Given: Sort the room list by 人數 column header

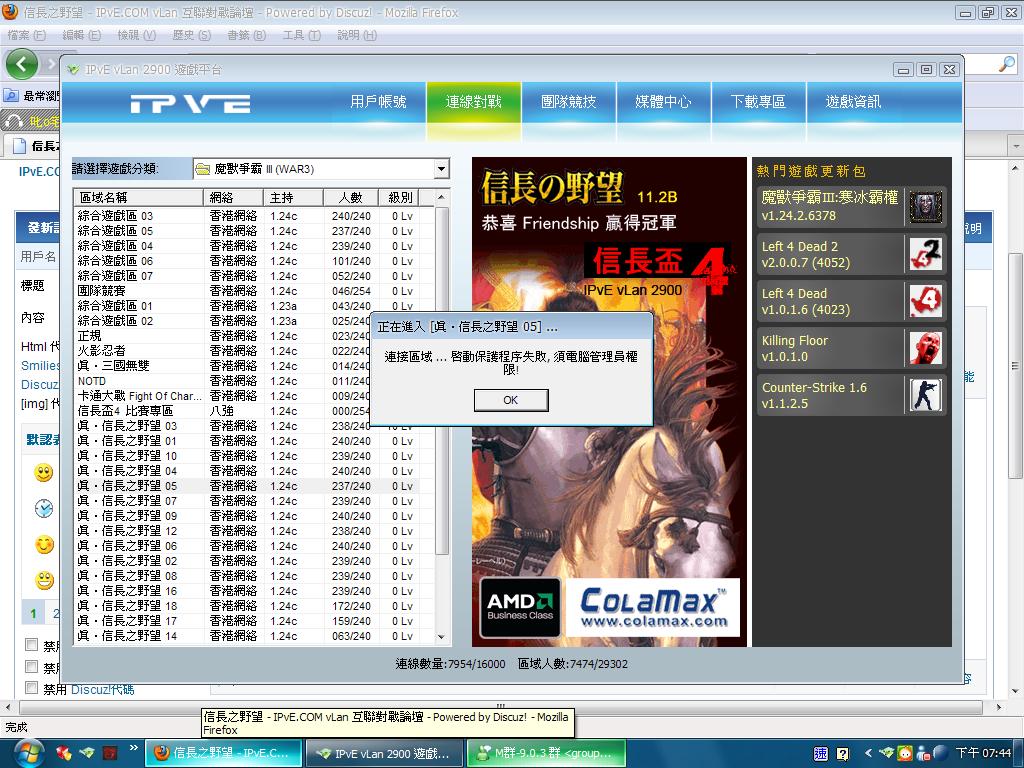Looking at the screenshot, I should pyautogui.click(x=350, y=197).
